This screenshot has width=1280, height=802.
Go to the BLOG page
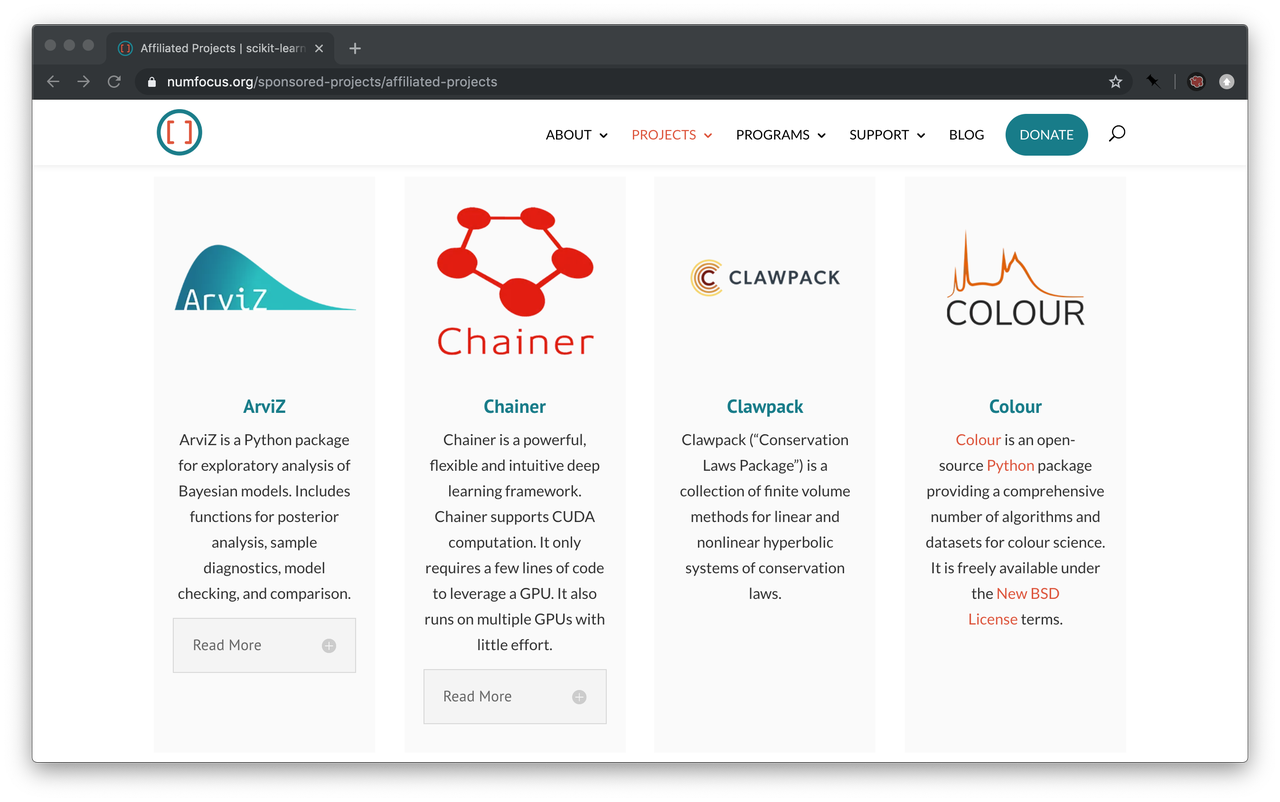966,134
